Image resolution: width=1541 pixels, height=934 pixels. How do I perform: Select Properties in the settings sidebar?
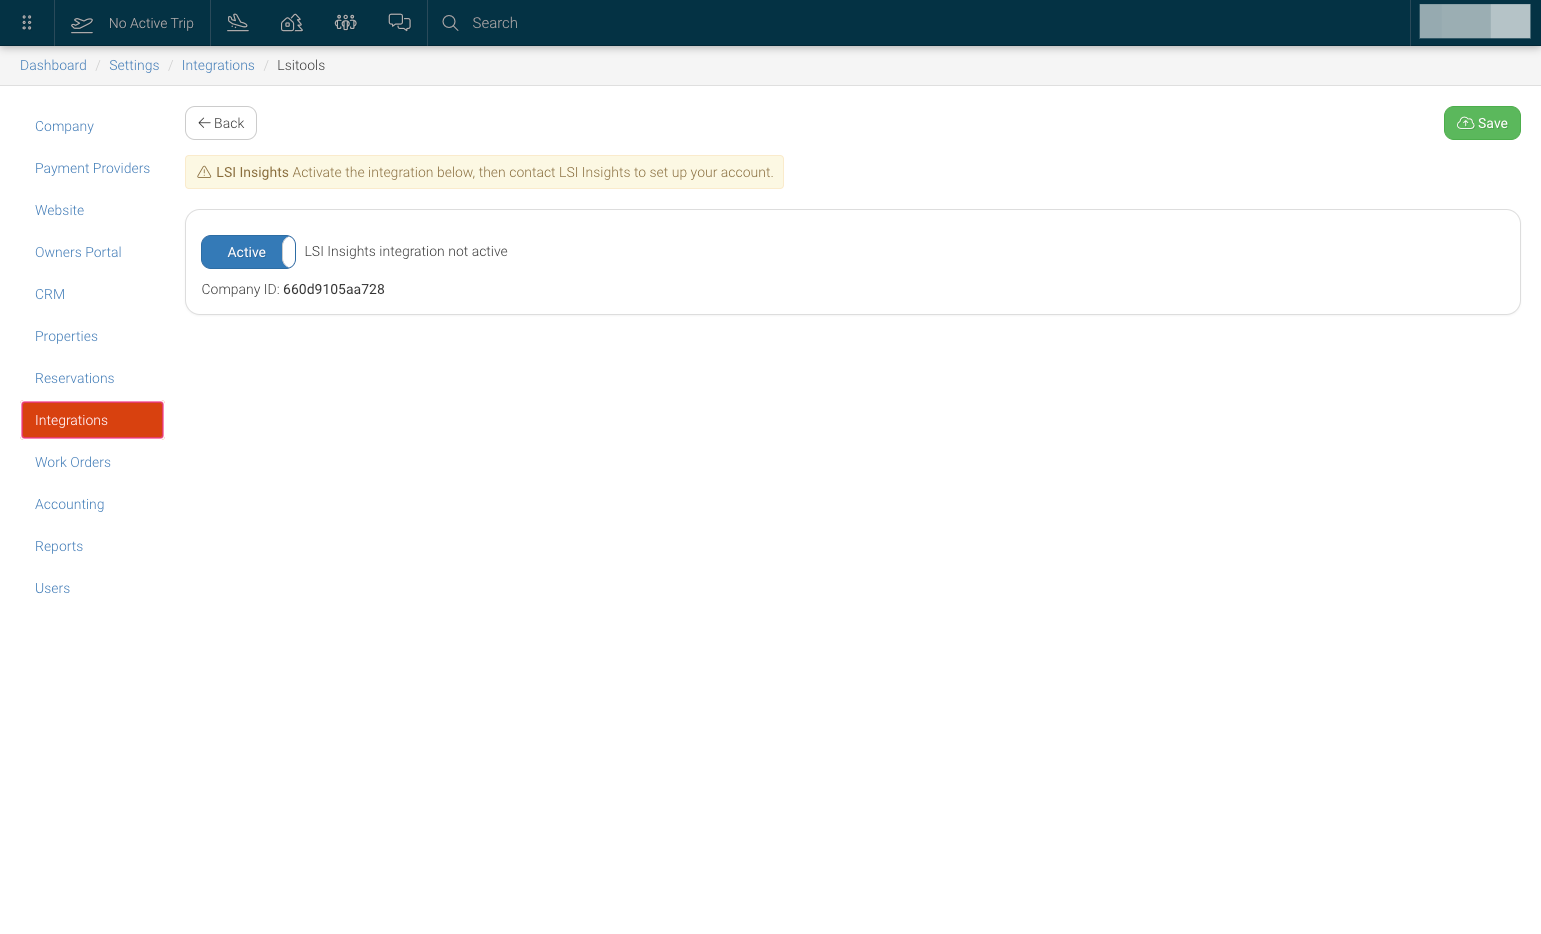click(x=66, y=336)
